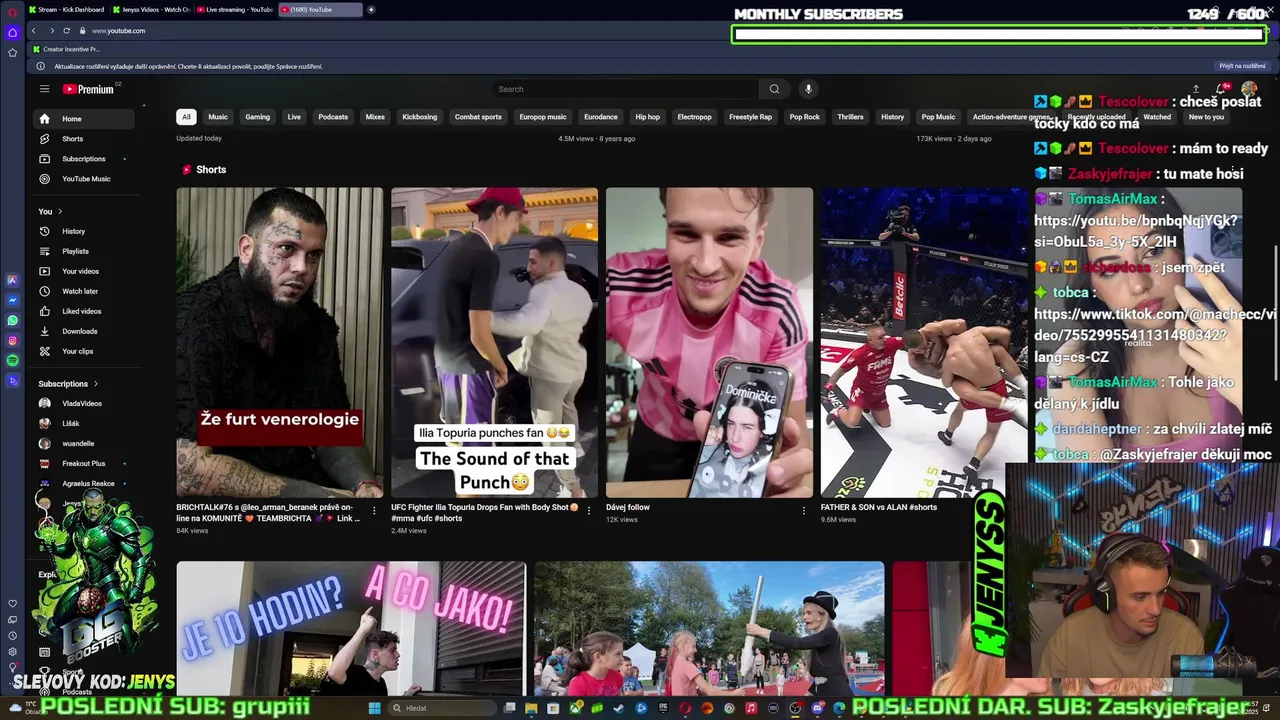Select the Gaming filter chip

[x=258, y=117]
